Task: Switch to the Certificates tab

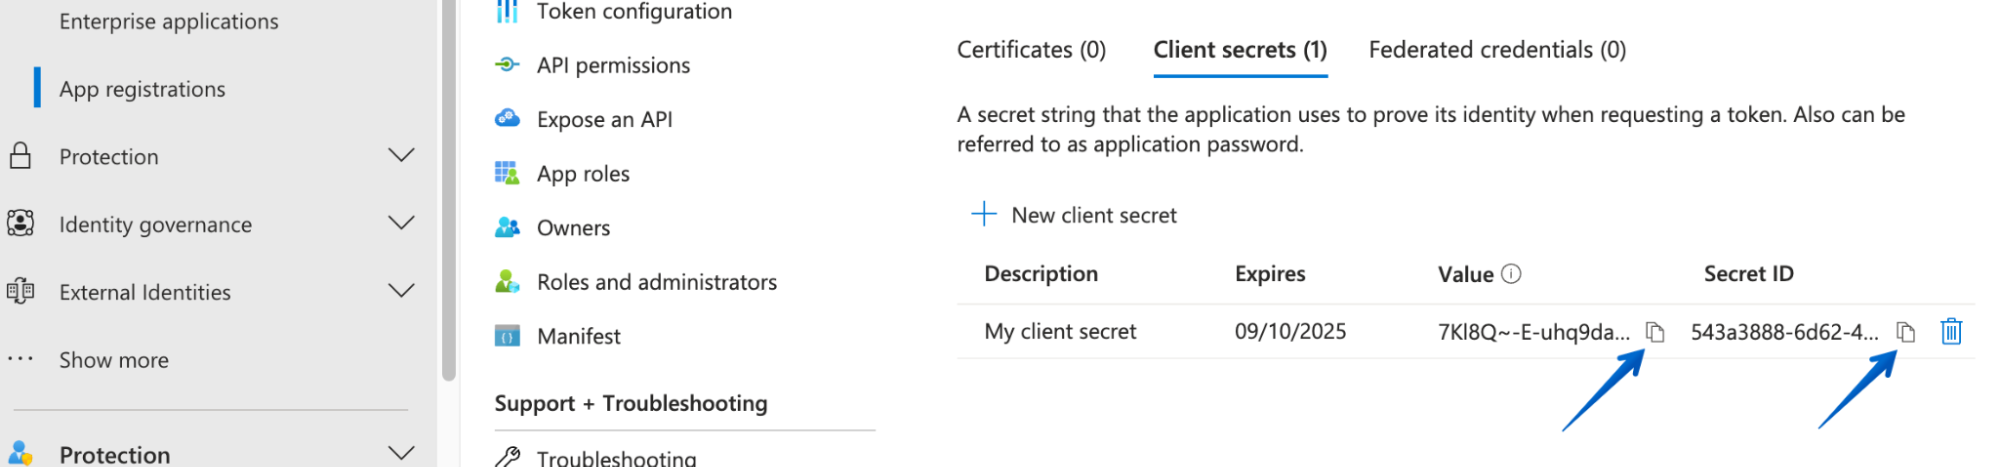Action: [1031, 50]
